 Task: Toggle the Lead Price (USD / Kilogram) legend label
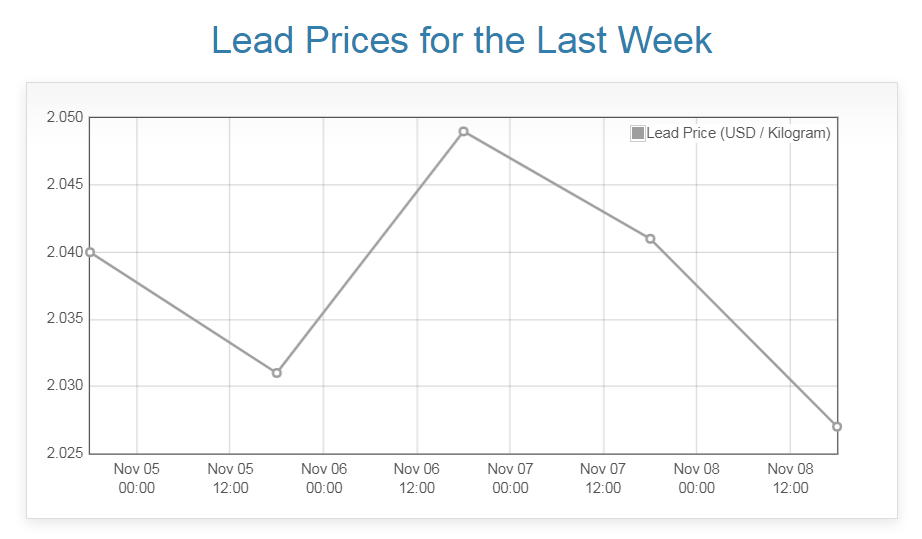click(738, 133)
